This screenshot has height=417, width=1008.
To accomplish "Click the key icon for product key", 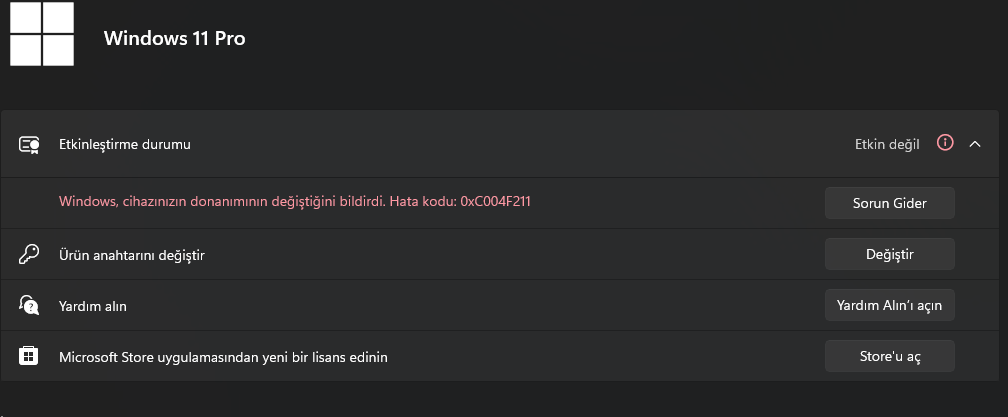I will click(29, 255).
